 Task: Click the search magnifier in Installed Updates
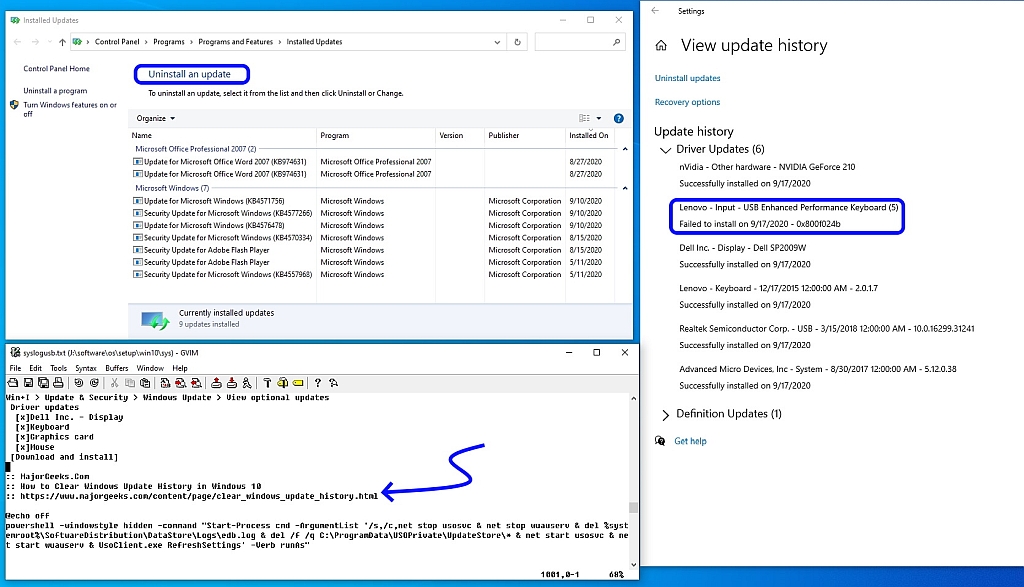pyautogui.click(x=616, y=42)
